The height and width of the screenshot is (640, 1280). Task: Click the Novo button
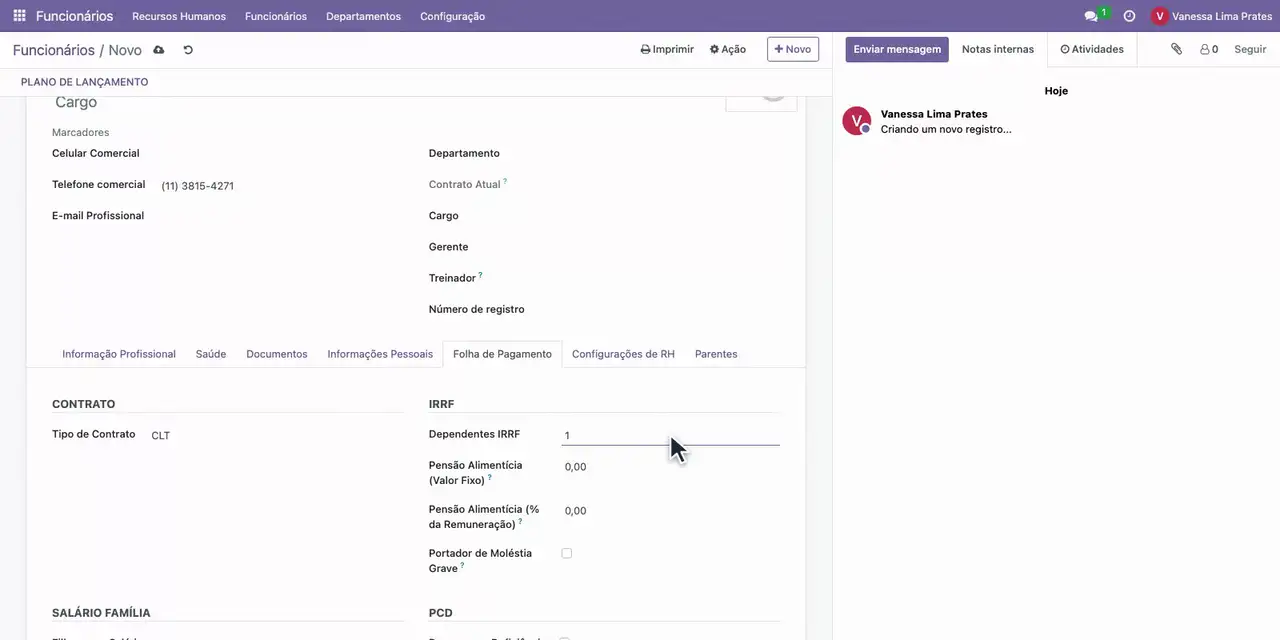[793, 49]
